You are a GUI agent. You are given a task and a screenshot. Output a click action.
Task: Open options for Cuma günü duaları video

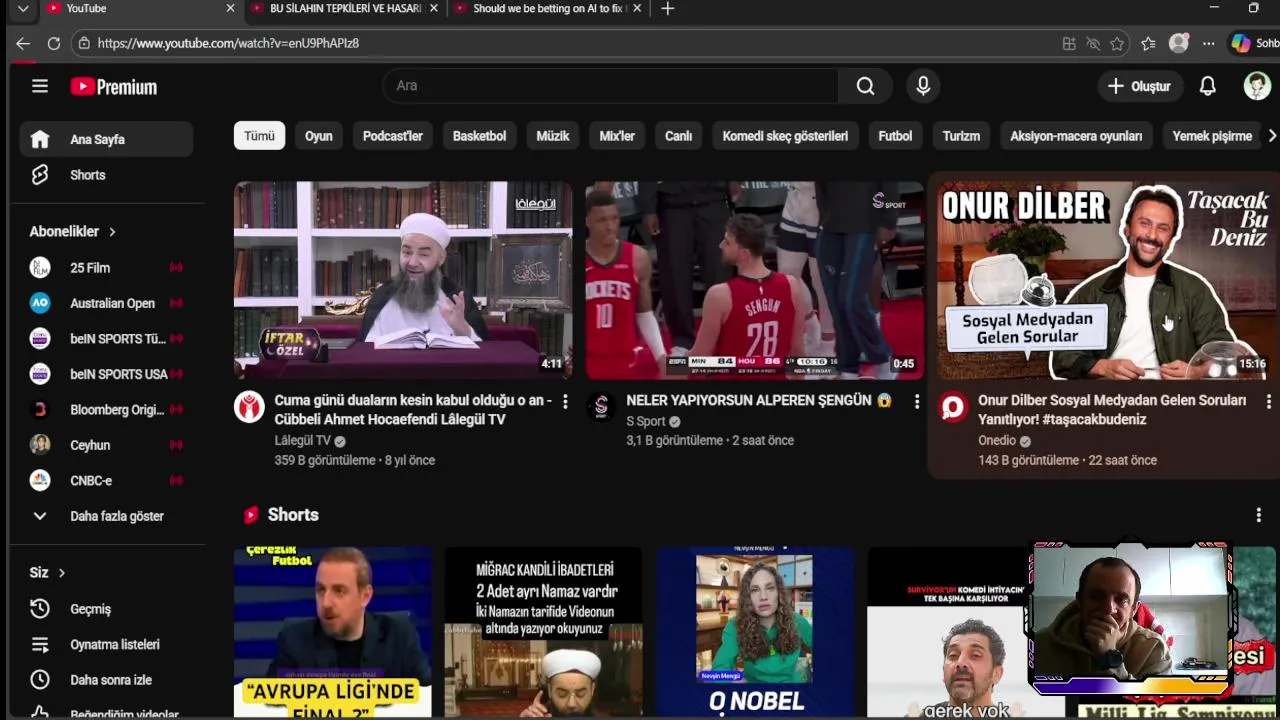coord(565,401)
